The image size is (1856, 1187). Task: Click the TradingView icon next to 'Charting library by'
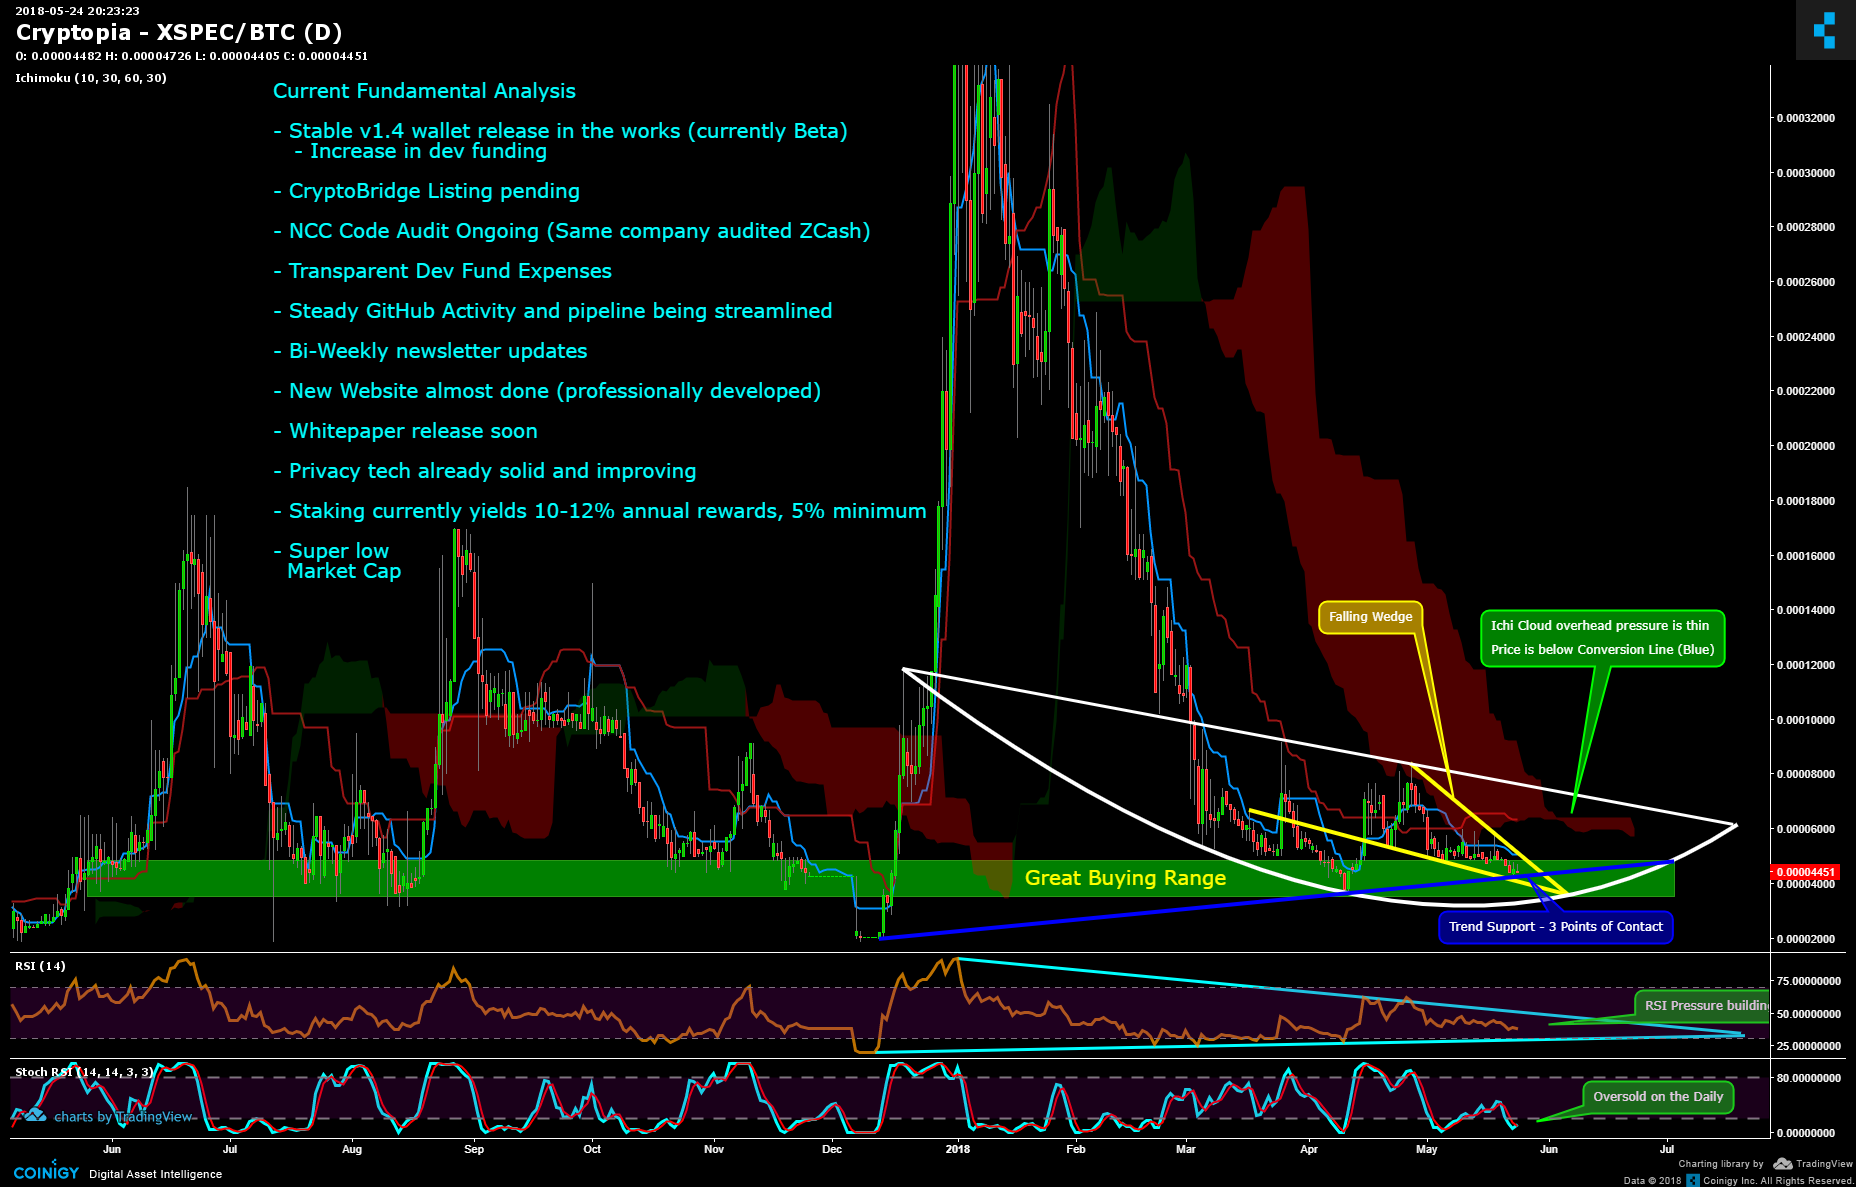coord(1782,1164)
